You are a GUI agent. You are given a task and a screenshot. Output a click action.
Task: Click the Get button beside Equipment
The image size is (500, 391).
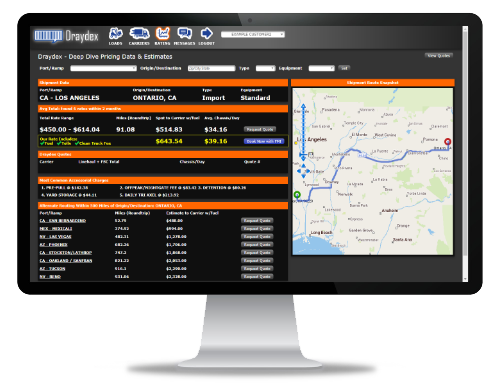344,68
